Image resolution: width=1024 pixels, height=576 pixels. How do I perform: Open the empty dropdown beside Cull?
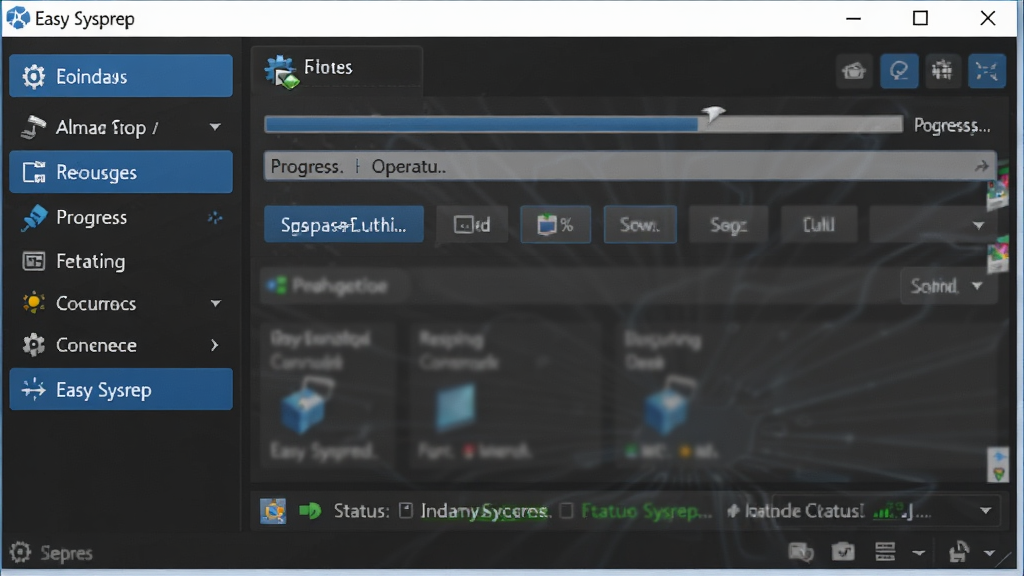coord(935,225)
